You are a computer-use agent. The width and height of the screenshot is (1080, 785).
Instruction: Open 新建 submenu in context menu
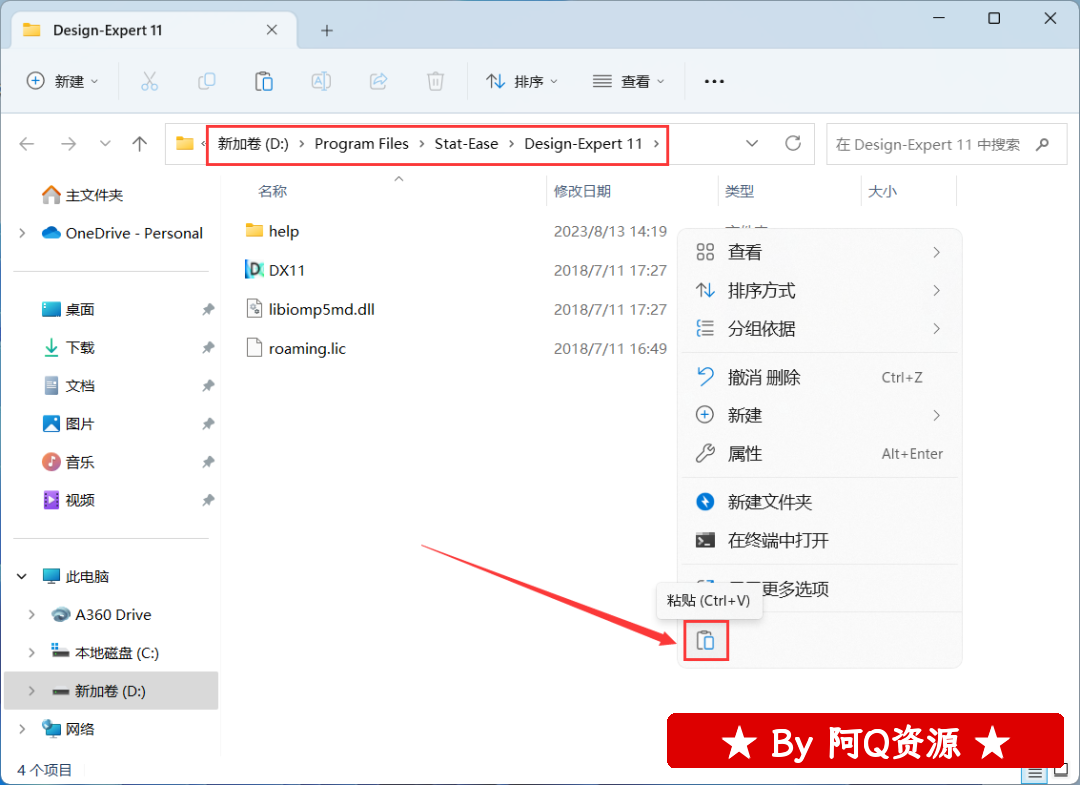point(820,415)
